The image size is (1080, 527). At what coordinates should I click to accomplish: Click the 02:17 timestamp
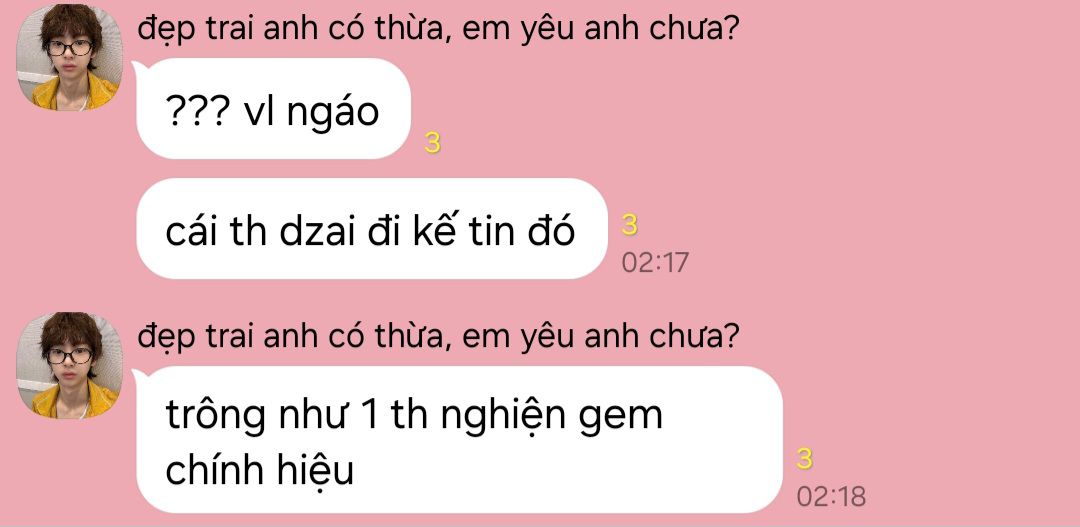pyautogui.click(x=654, y=262)
